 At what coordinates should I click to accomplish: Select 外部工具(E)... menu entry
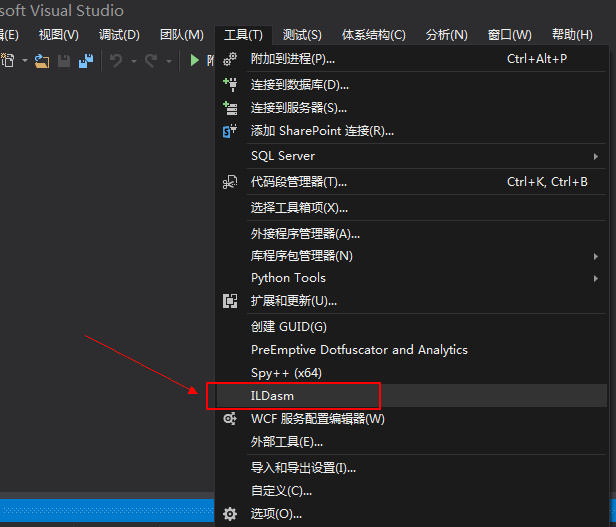tap(411, 442)
